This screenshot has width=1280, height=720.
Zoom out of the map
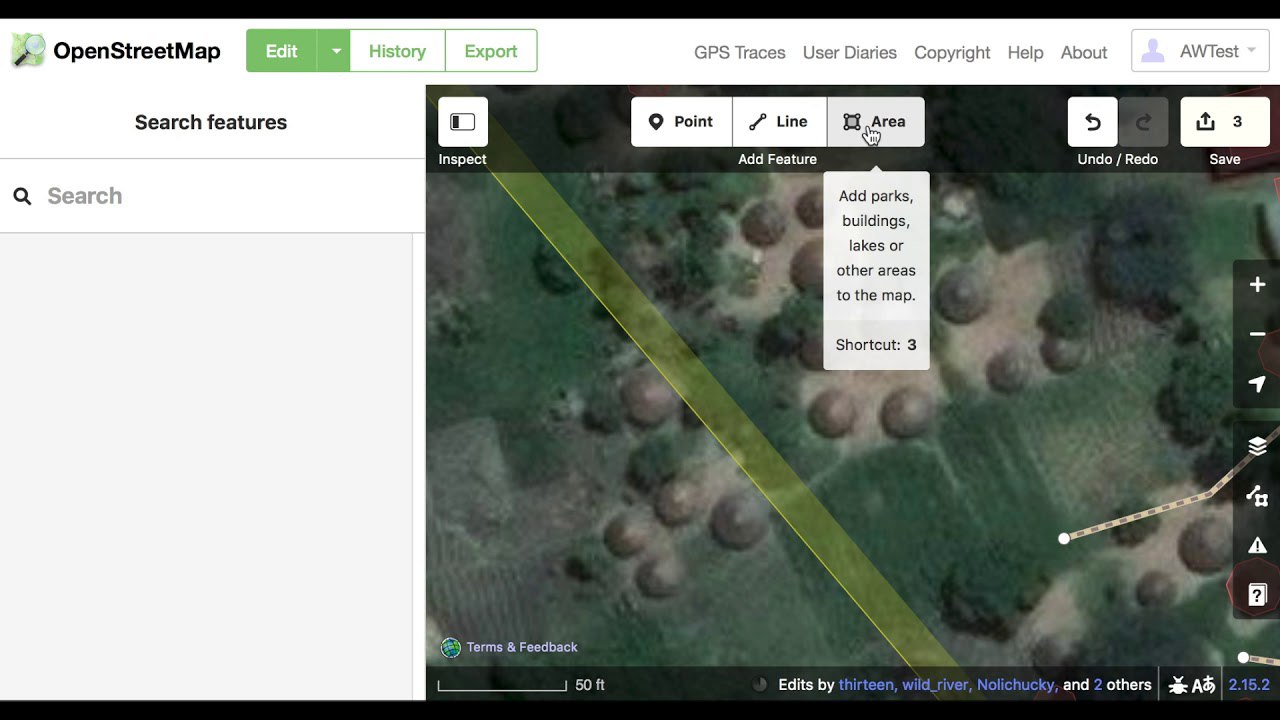[1257, 334]
